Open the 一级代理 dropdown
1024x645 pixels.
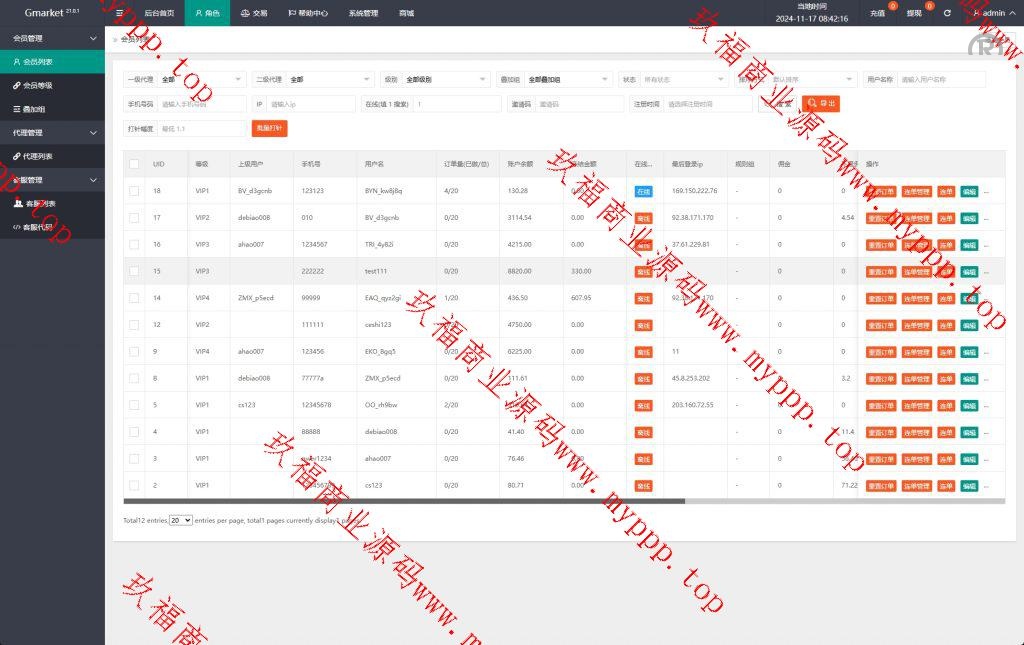click(x=184, y=79)
